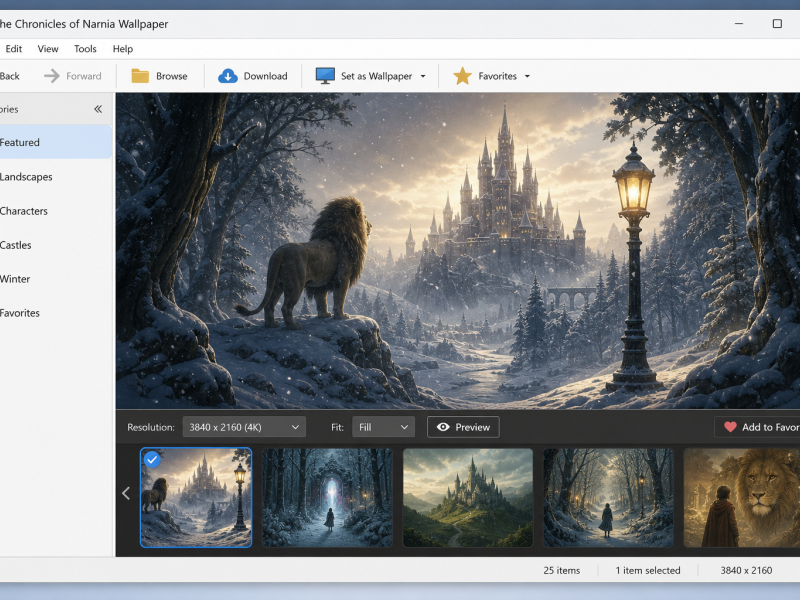Open the Favorites toolbar dropdown arrow
The height and width of the screenshot is (600, 800).
(x=527, y=76)
